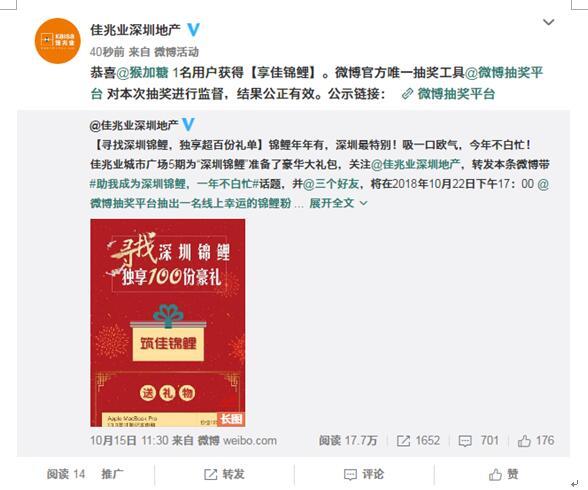
Task: Open the @微博抽奖平台 mention in post text
Action: click(316, 83)
